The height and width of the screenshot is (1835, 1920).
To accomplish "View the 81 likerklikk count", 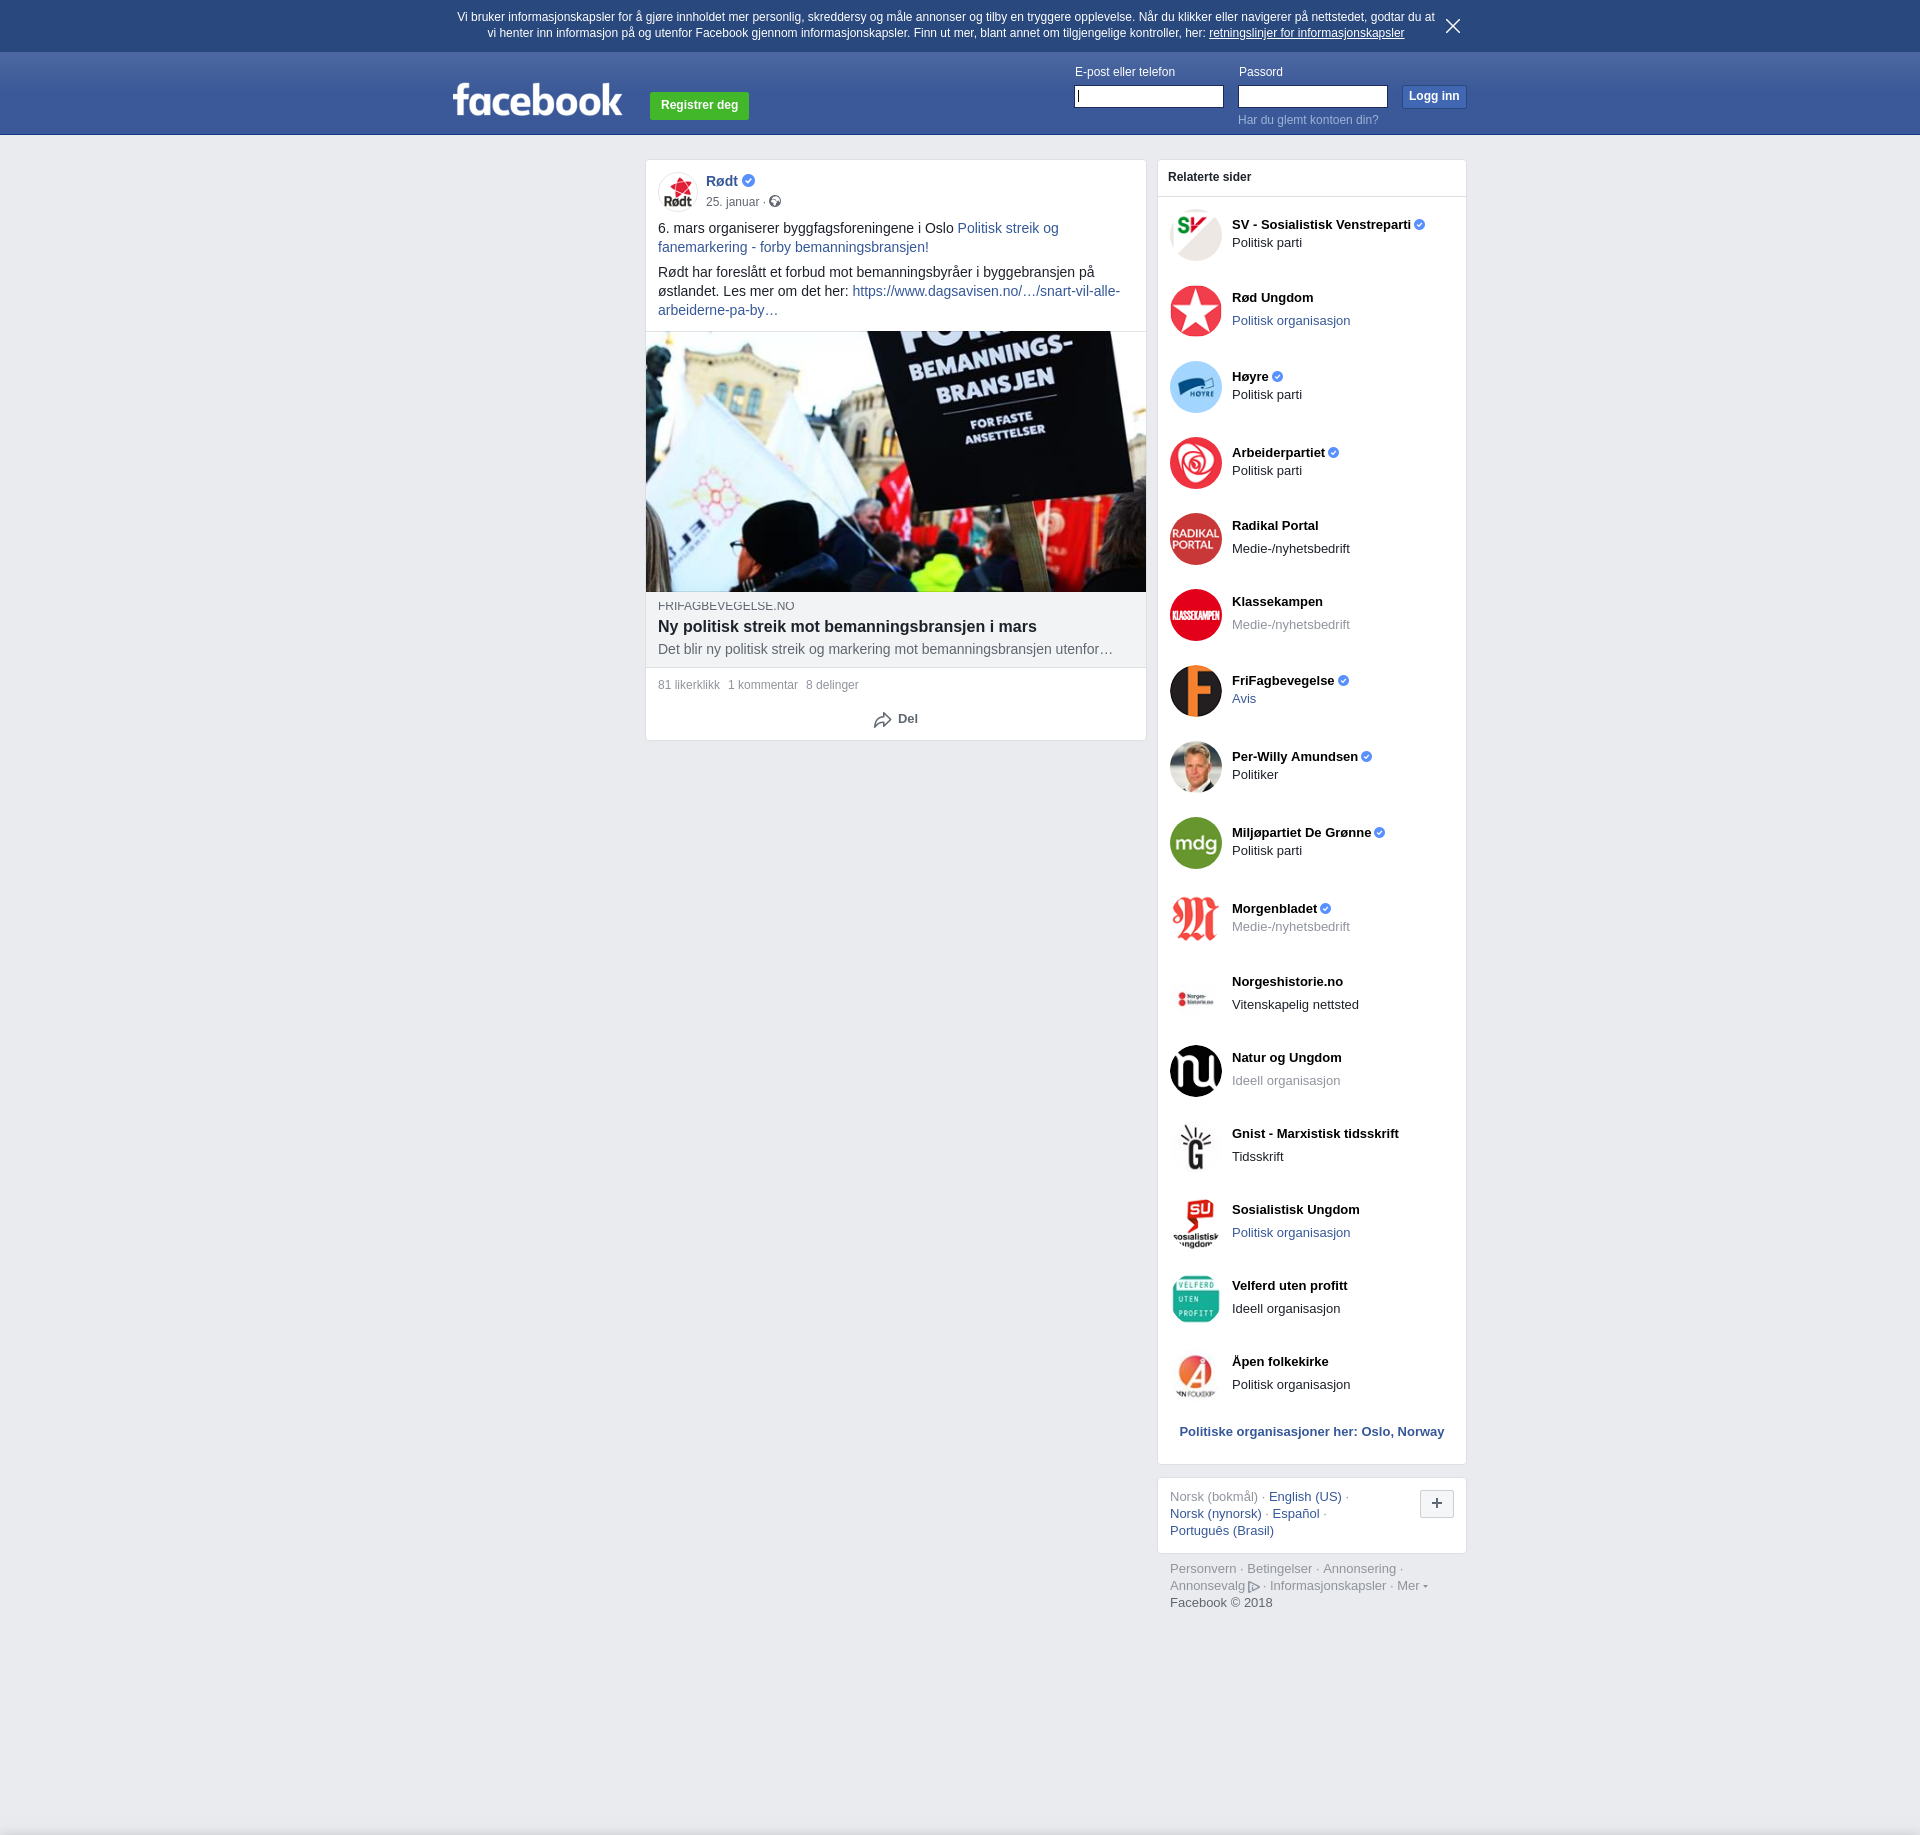I will coord(689,685).
